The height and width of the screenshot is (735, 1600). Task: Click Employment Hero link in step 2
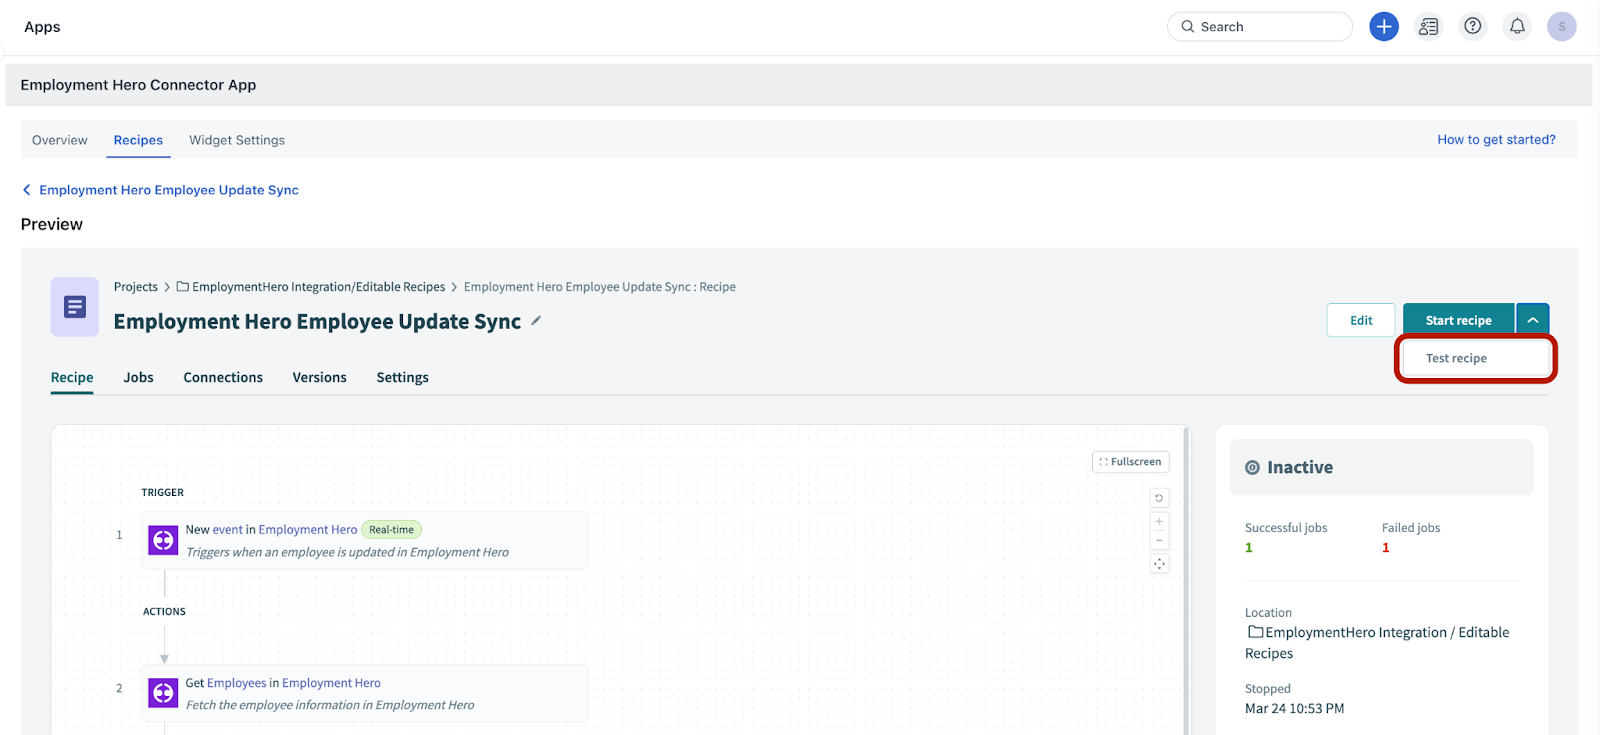coord(331,683)
